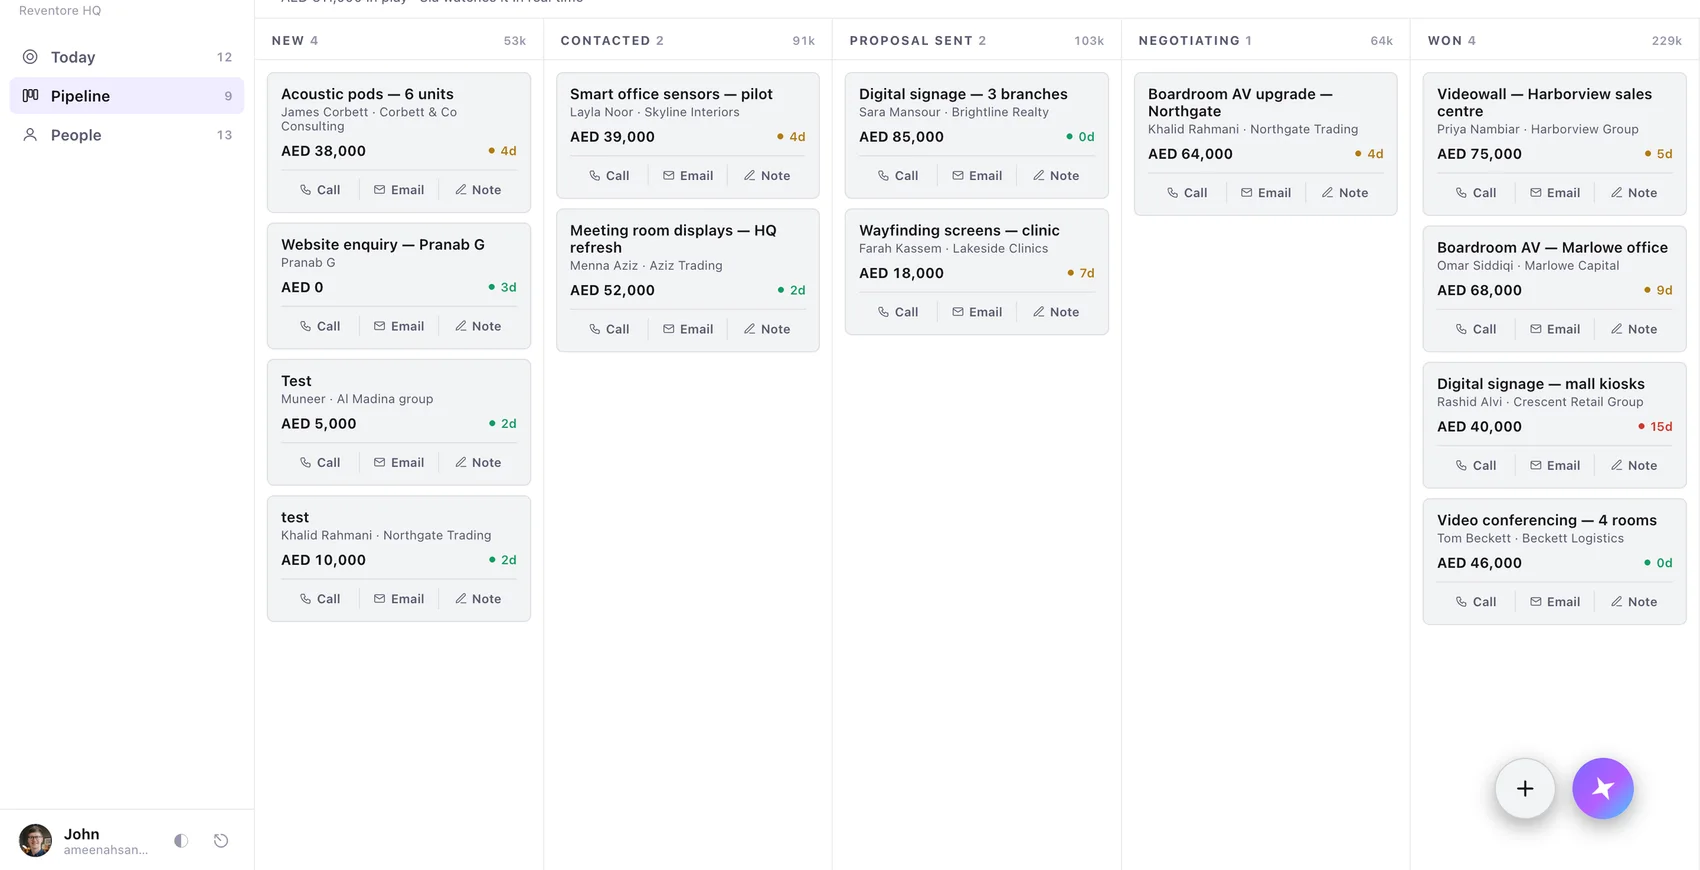Call on Smart office sensors — pilot card
The height and width of the screenshot is (870, 1700).
(609, 176)
